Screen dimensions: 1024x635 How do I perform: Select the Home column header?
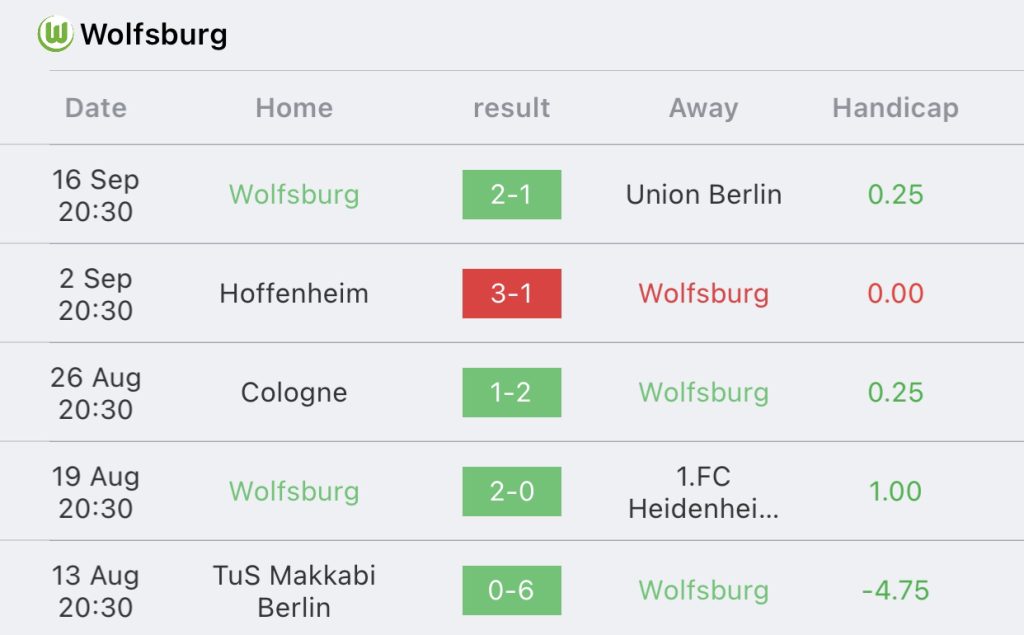294,108
